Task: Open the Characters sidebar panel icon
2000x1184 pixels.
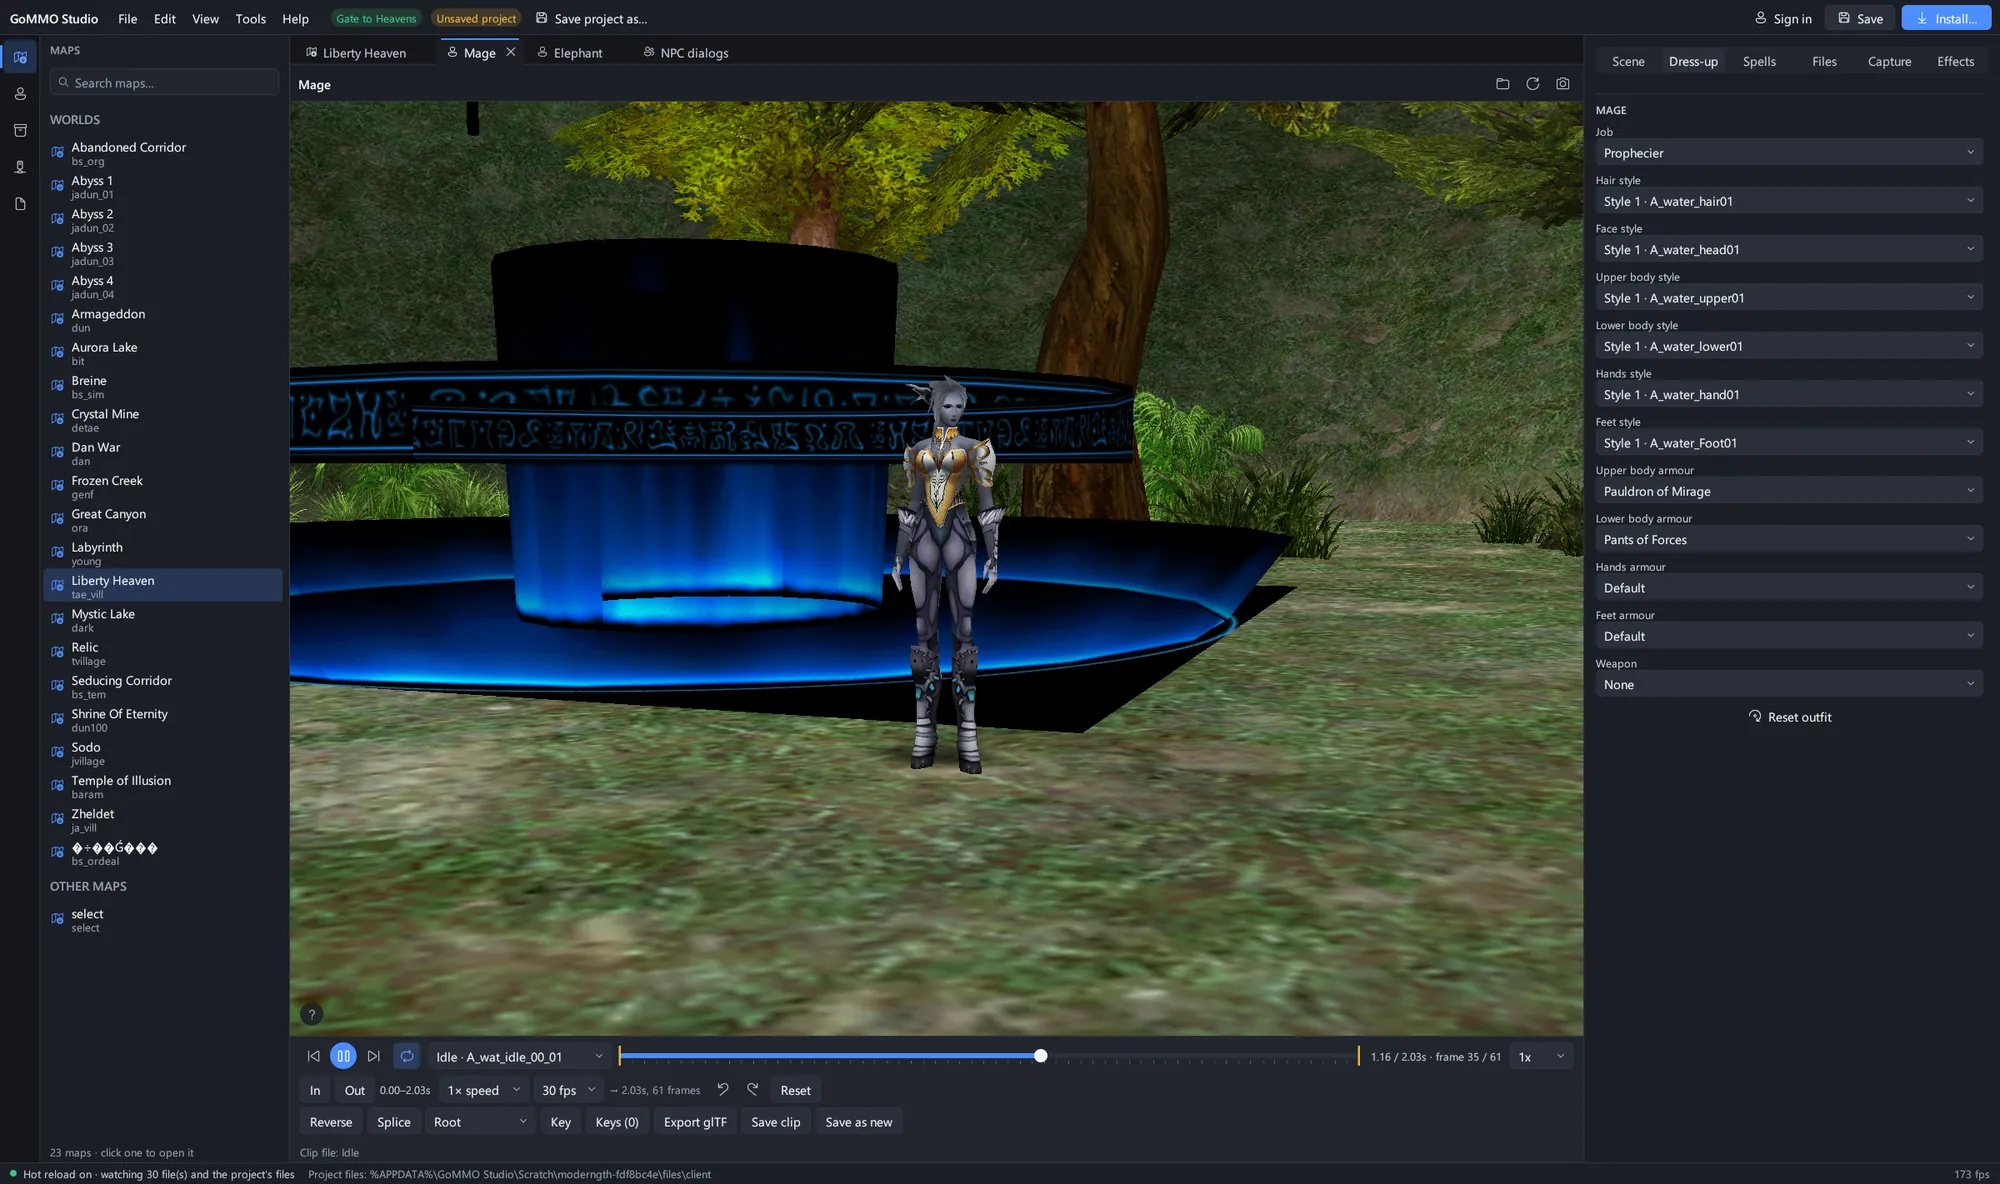Action: [x=20, y=94]
